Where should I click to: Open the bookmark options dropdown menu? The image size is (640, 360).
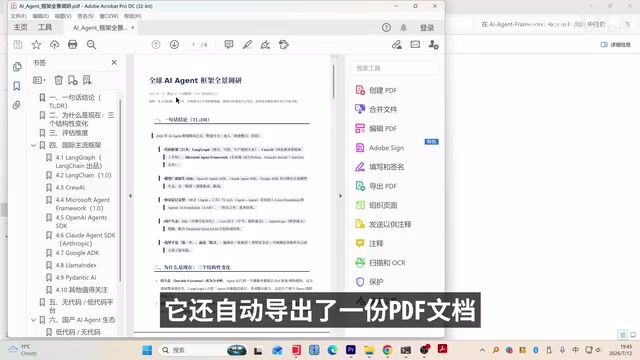pos(39,80)
